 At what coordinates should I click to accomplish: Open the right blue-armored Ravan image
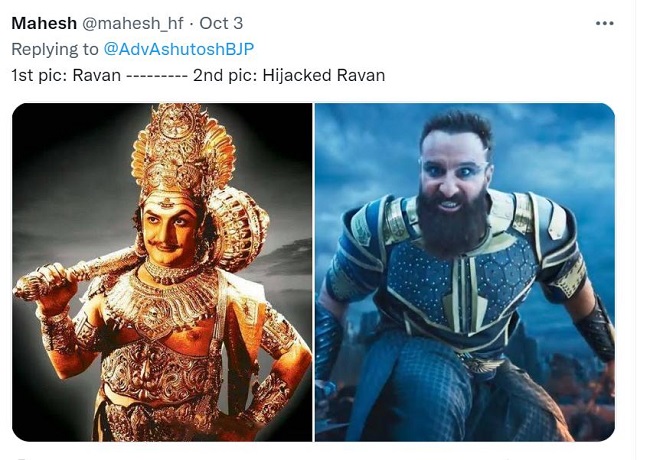[465, 272]
